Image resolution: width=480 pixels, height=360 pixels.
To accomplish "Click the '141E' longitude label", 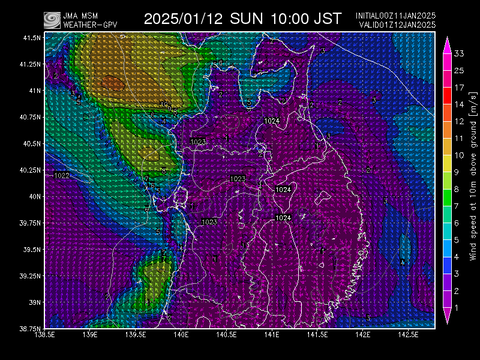I will [272, 334].
